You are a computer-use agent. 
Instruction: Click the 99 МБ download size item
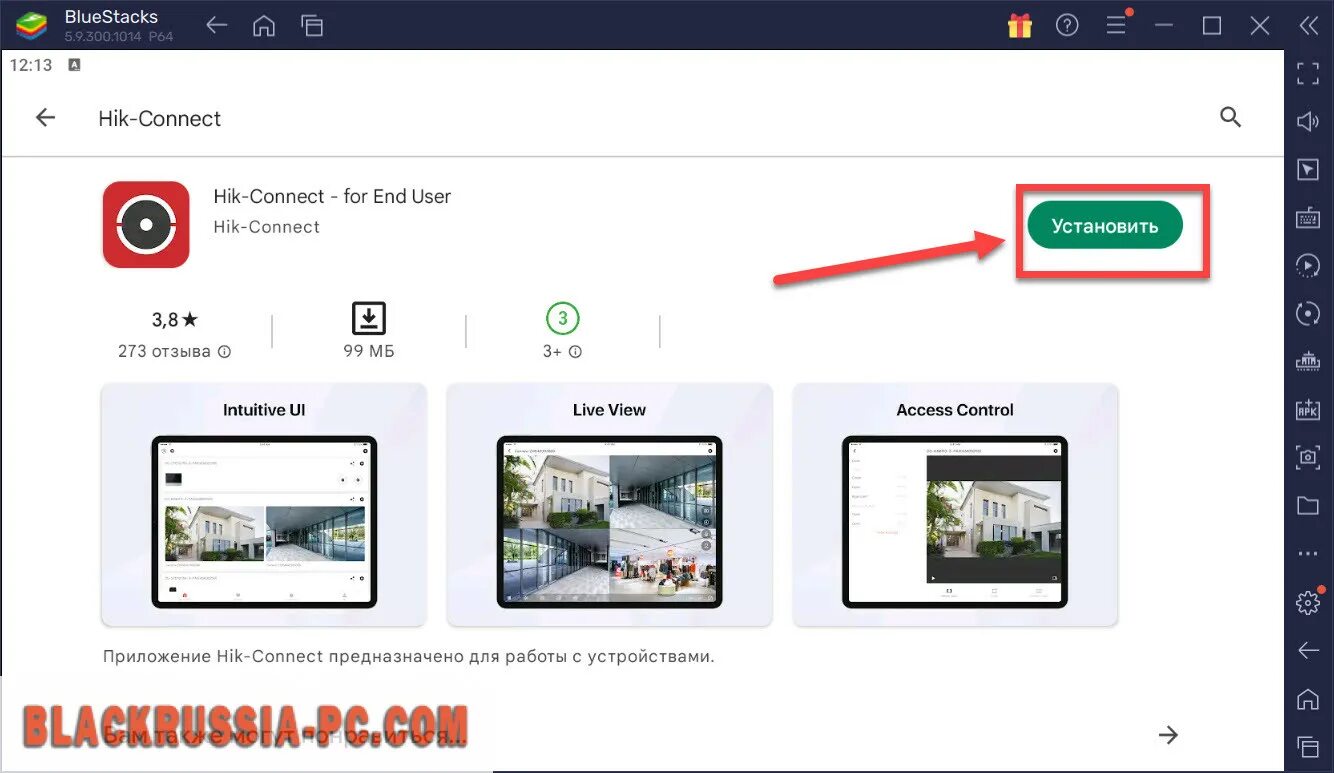click(x=369, y=331)
